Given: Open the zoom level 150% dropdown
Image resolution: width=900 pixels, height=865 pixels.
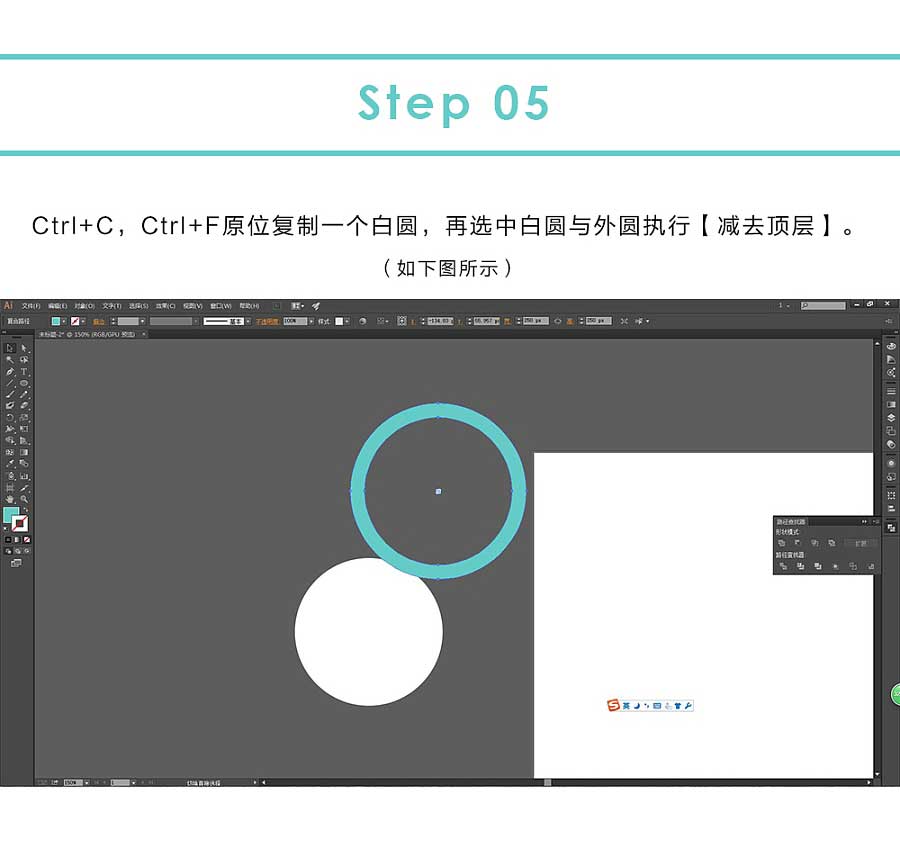Looking at the screenshot, I should click(87, 782).
